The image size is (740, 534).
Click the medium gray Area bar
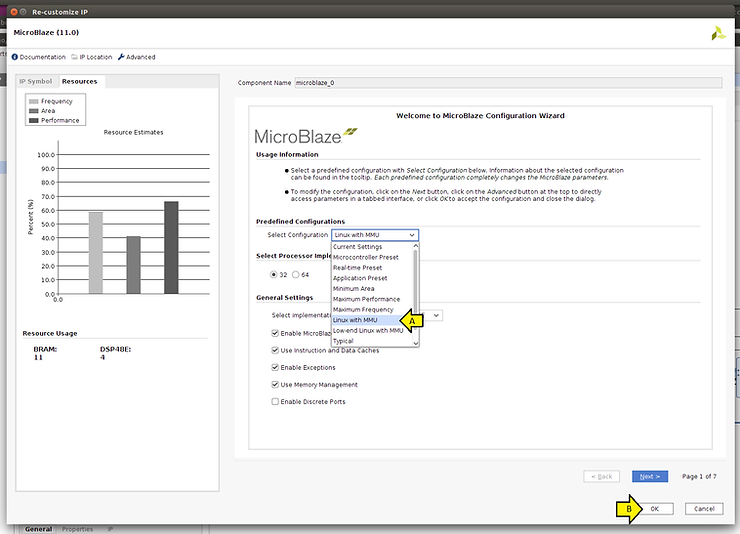click(134, 265)
